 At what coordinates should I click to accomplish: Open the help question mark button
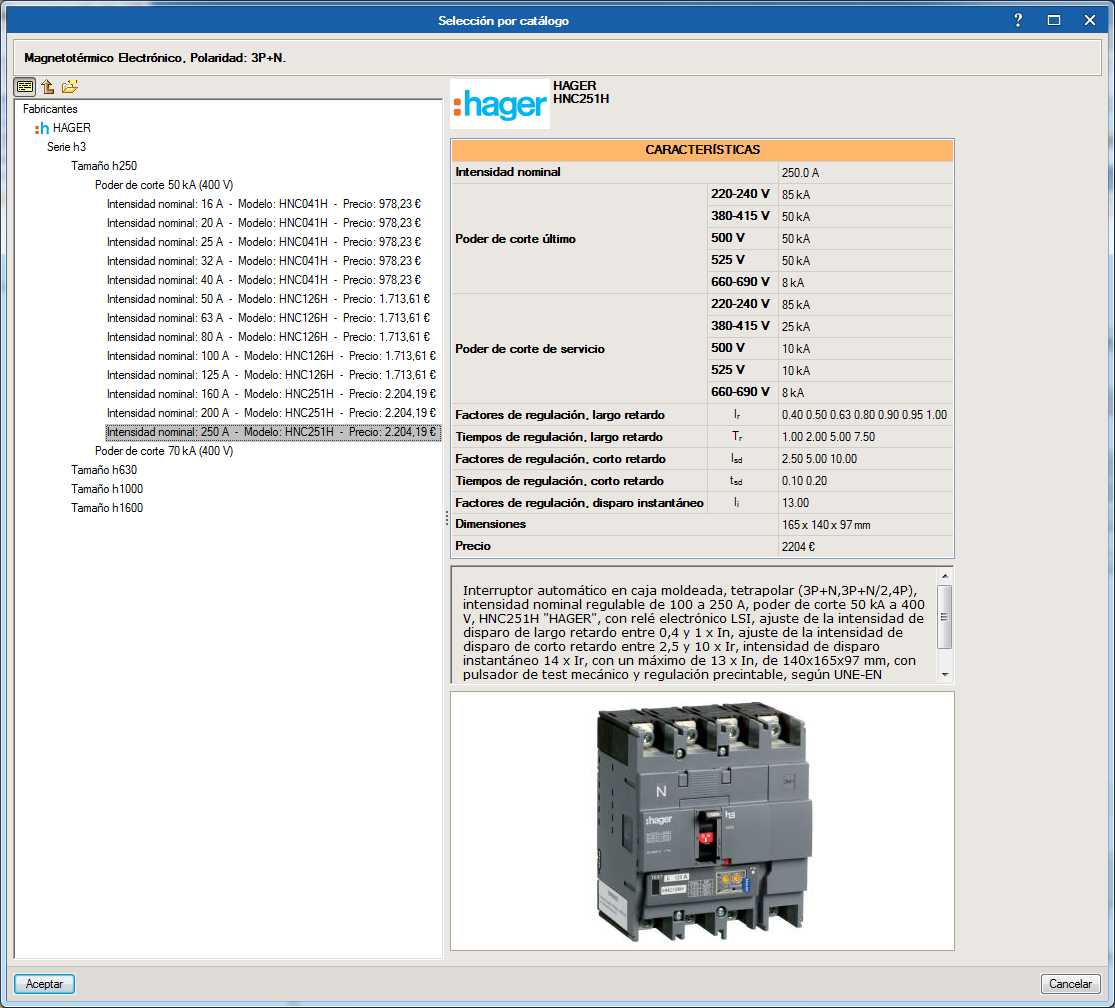[x=1018, y=20]
